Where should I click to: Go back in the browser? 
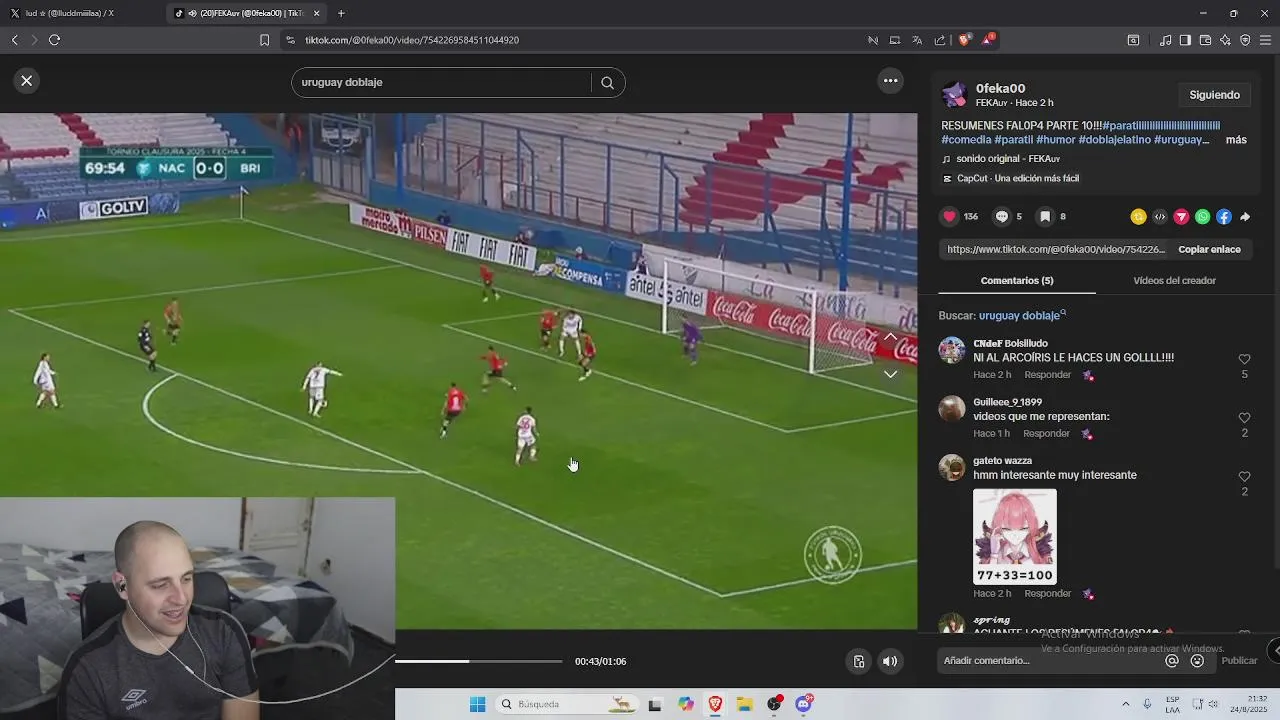point(14,40)
